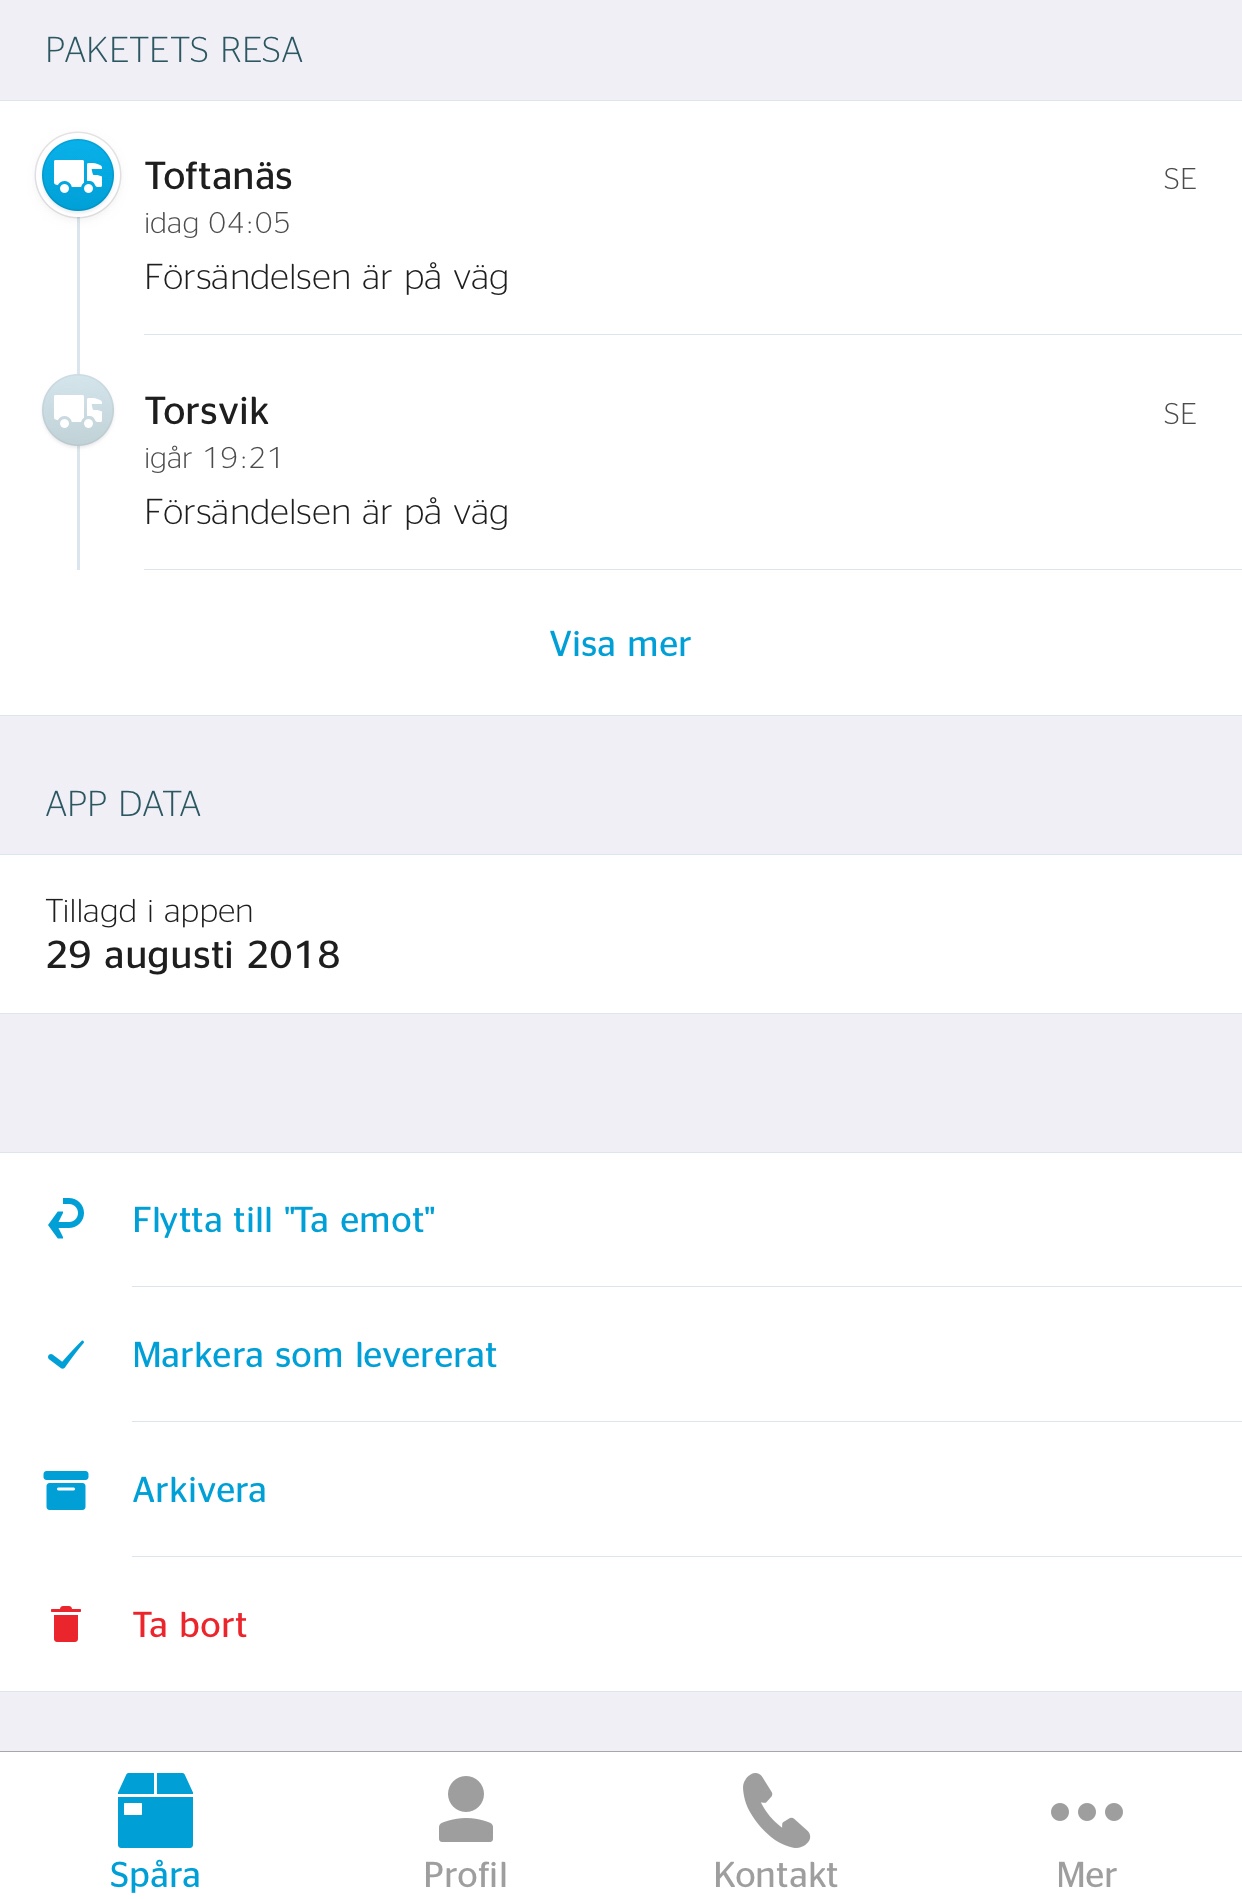Click the red trash can icon
The width and height of the screenshot is (1242, 1899).
tap(66, 1624)
